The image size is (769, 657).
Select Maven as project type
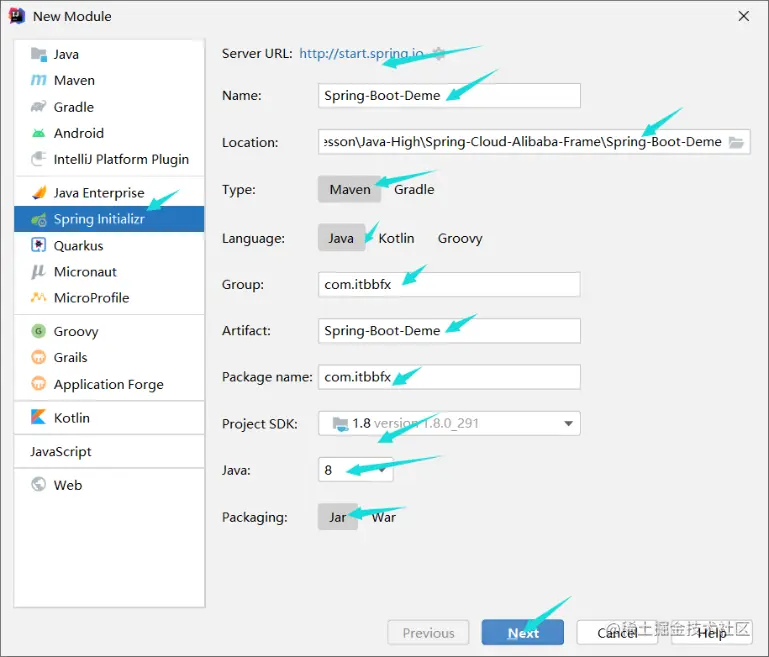pos(350,189)
